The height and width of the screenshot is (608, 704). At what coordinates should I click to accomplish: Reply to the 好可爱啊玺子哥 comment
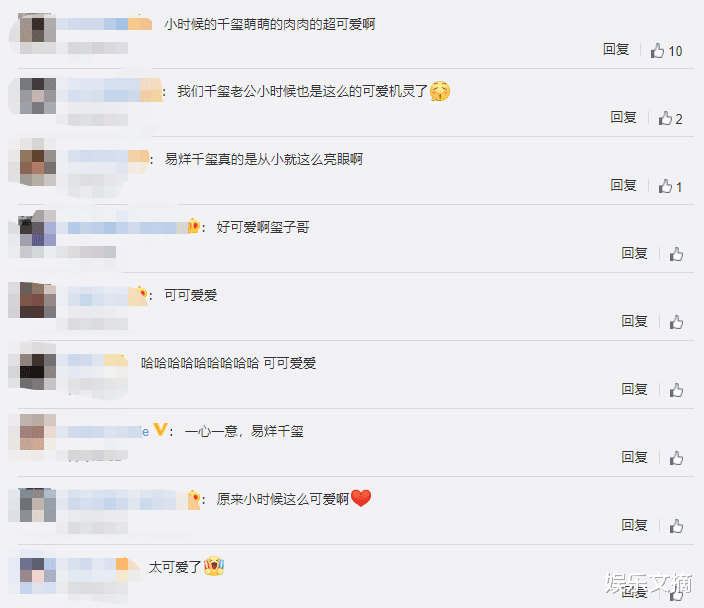[634, 253]
